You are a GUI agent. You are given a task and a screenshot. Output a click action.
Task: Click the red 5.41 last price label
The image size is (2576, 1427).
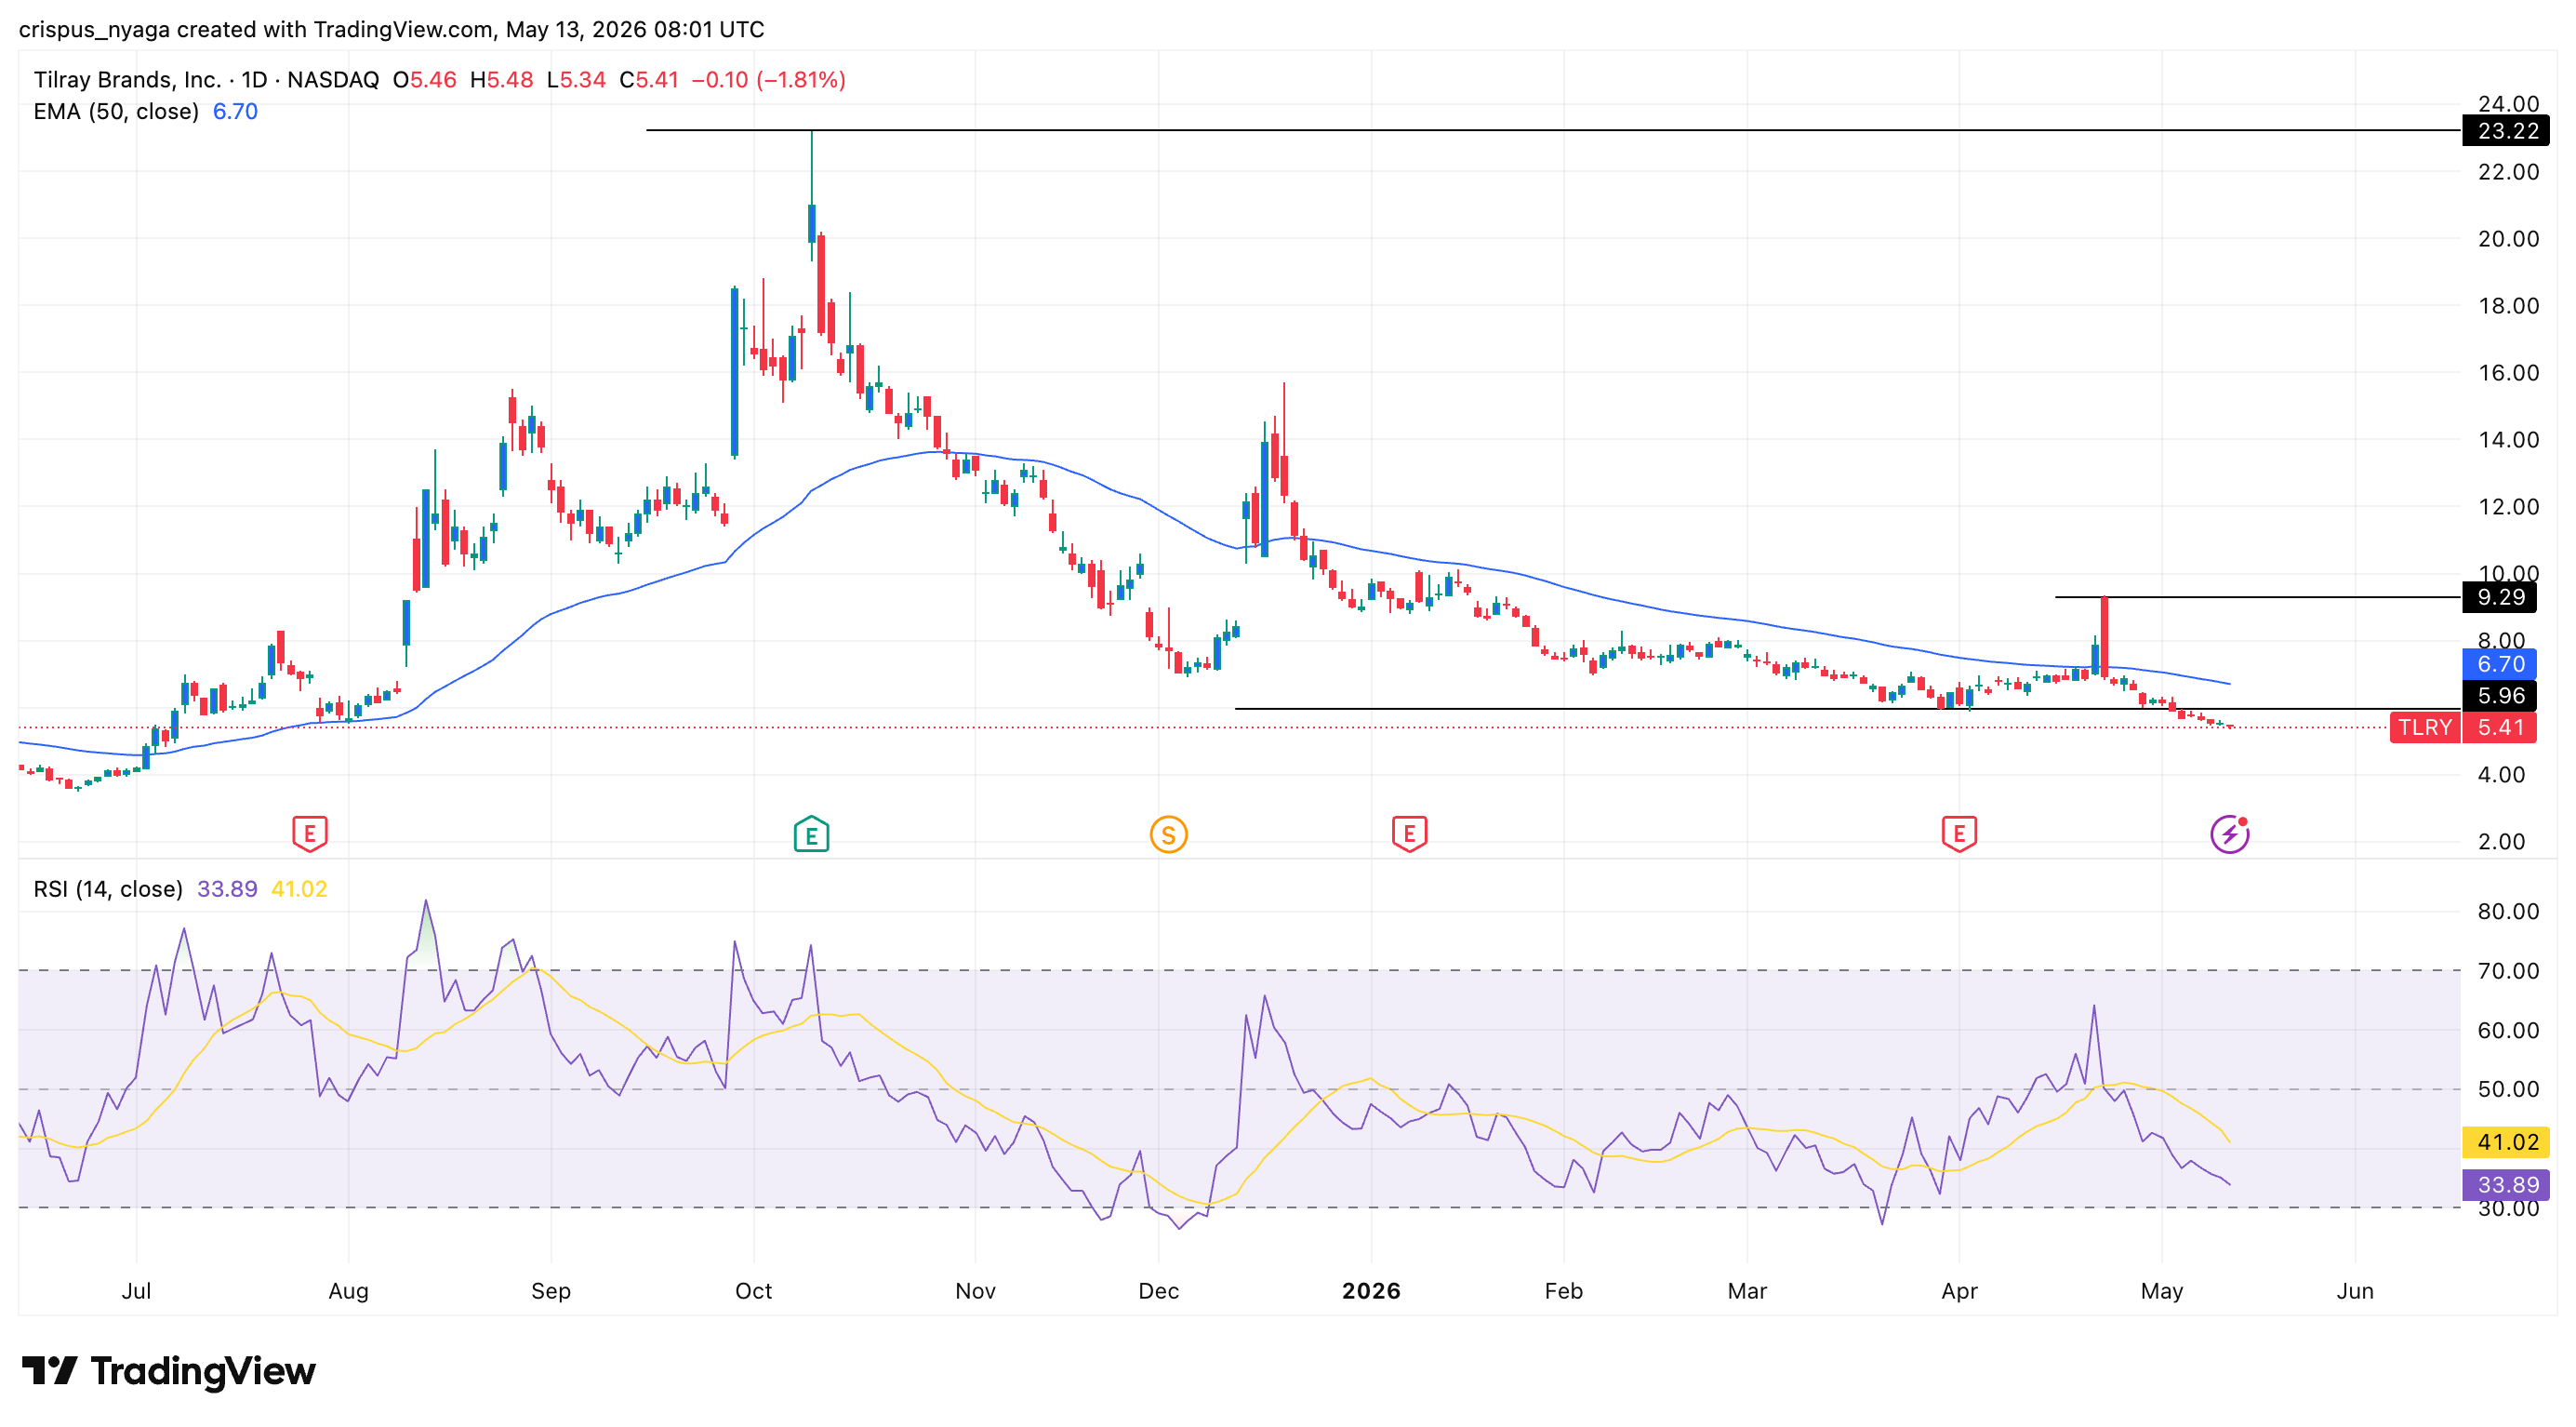point(2500,727)
